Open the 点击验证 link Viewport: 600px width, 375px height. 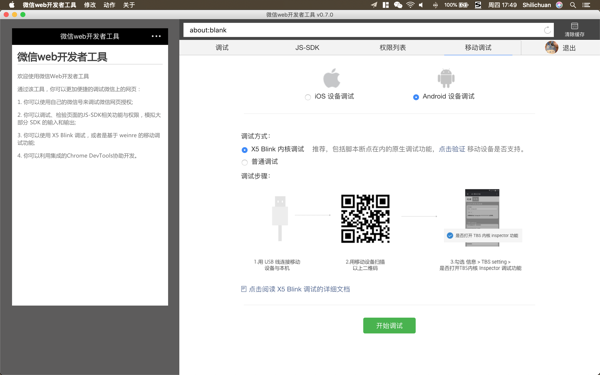click(x=452, y=149)
